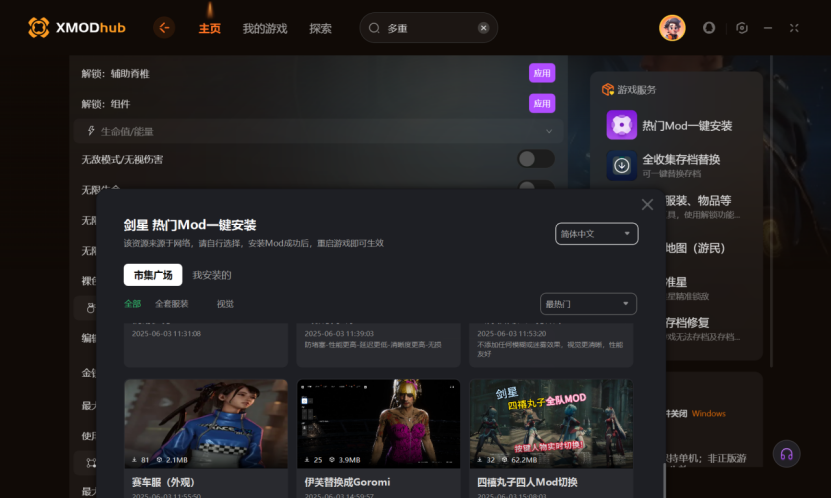Open the 存档修复 service

tap(687, 323)
